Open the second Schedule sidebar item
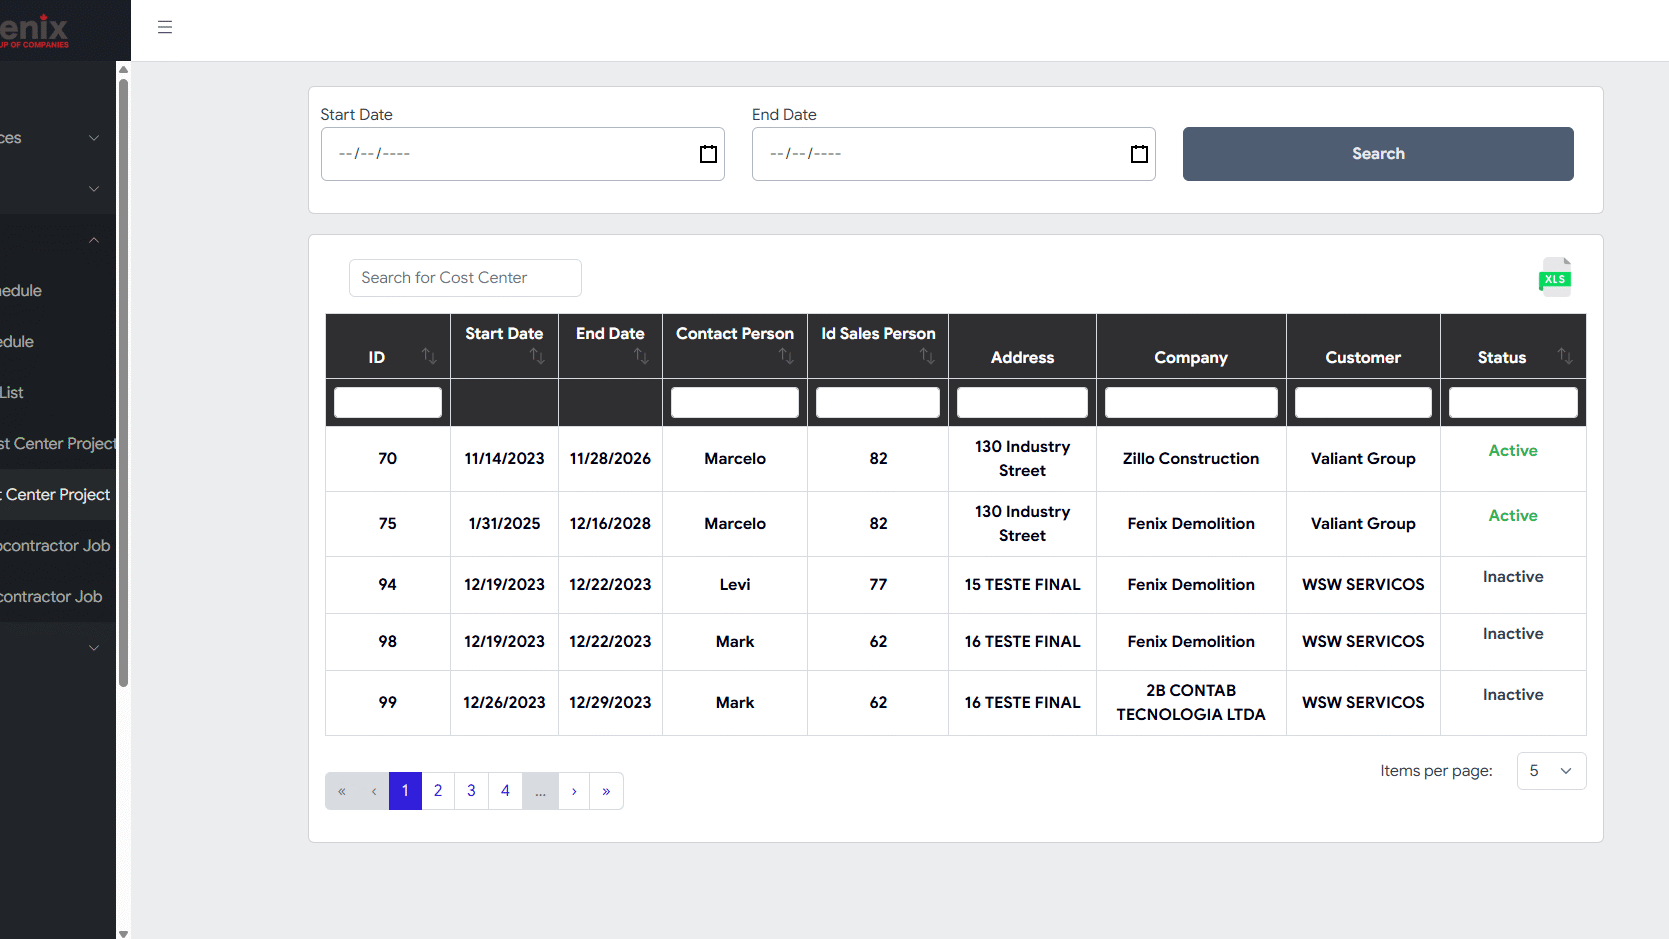 point(58,342)
